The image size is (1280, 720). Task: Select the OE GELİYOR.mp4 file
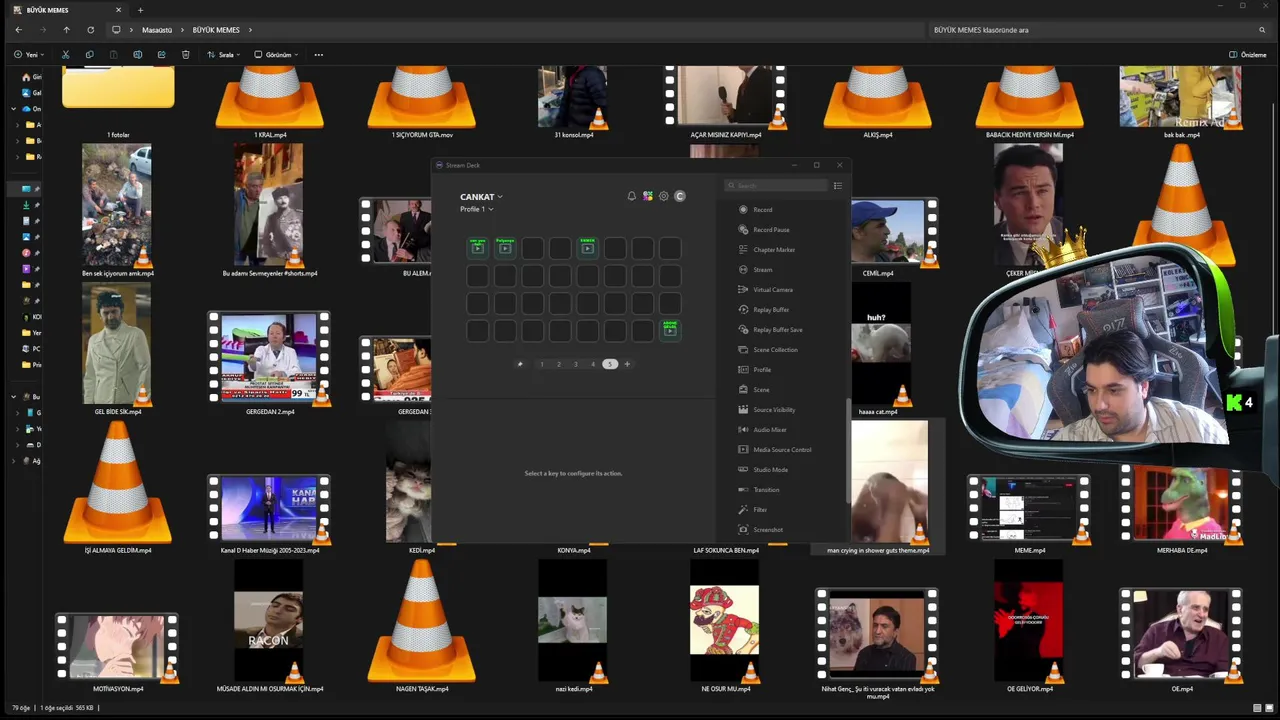[x=1029, y=628]
